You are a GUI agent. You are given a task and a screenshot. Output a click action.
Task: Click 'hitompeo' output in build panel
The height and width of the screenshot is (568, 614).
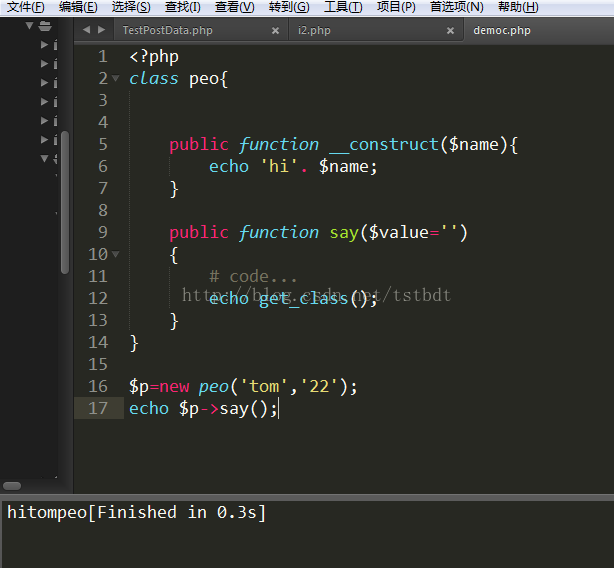(47, 512)
